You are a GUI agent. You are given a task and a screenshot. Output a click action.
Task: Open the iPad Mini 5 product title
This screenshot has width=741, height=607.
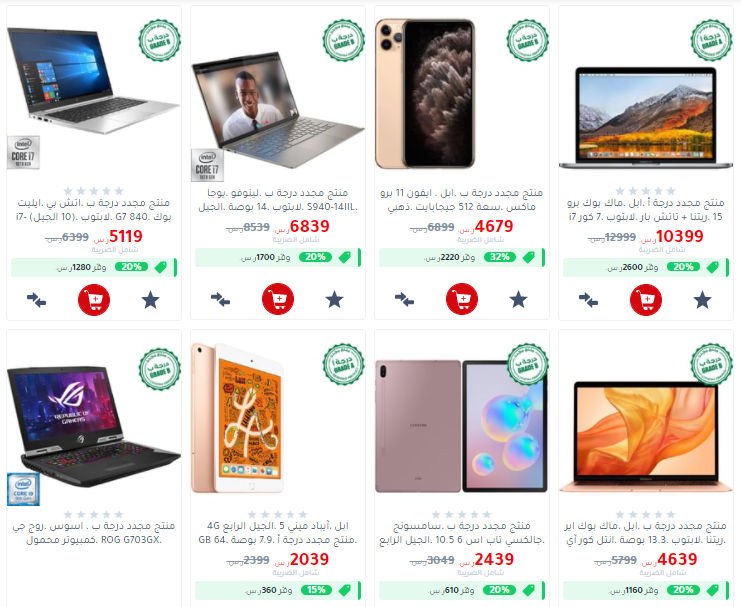[278, 533]
